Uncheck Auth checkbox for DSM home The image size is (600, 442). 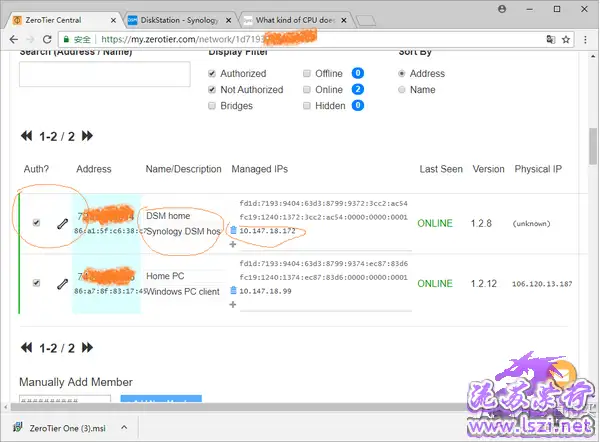pyautogui.click(x=36, y=223)
